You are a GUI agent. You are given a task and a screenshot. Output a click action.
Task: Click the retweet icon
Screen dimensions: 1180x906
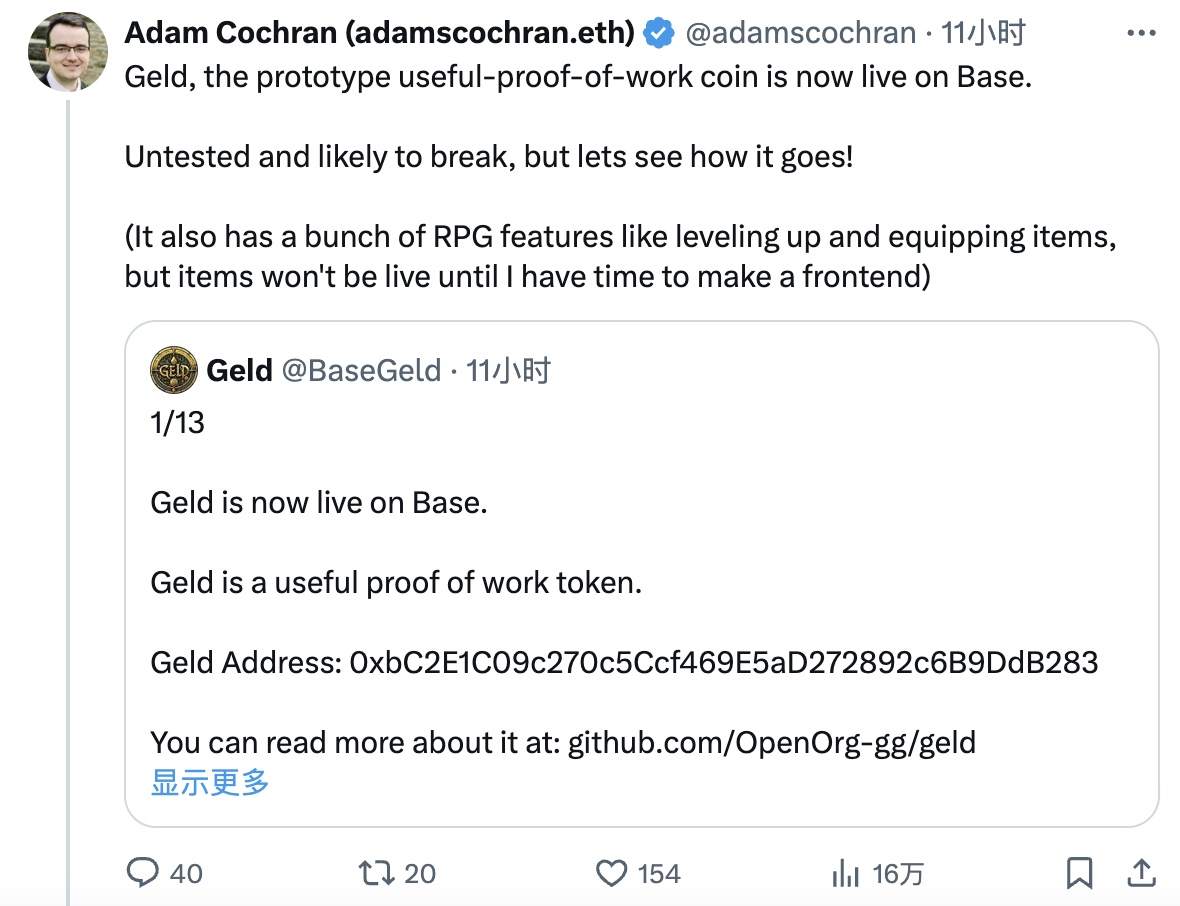374,873
